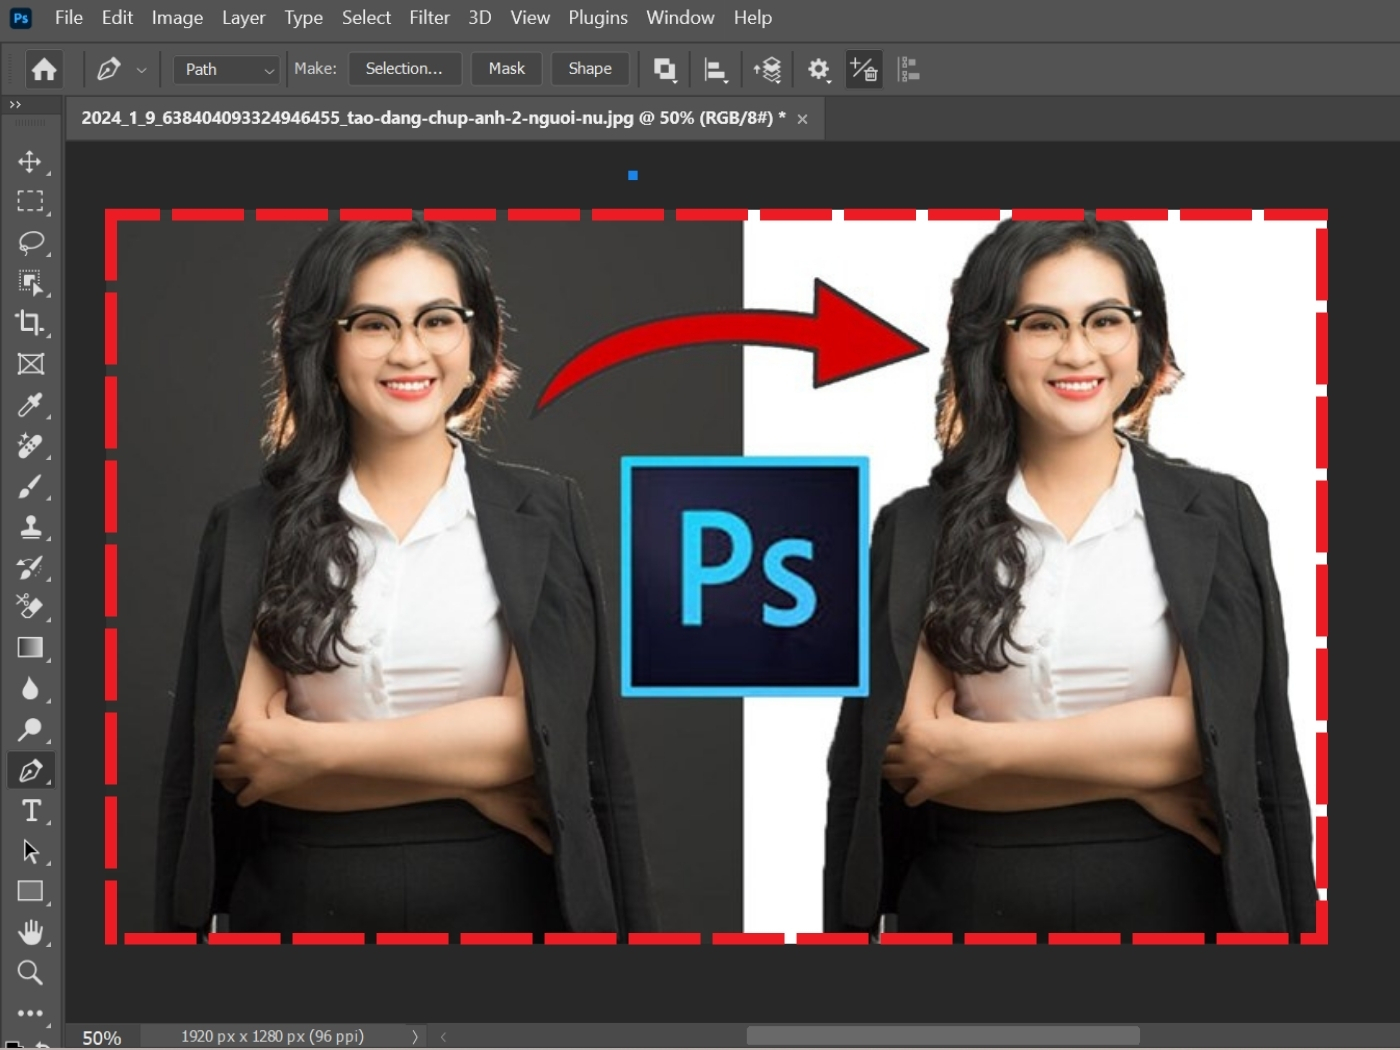Click the Photoshop logo in the menu bar
Image resolution: width=1400 pixels, height=1050 pixels.
tap(21, 18)
